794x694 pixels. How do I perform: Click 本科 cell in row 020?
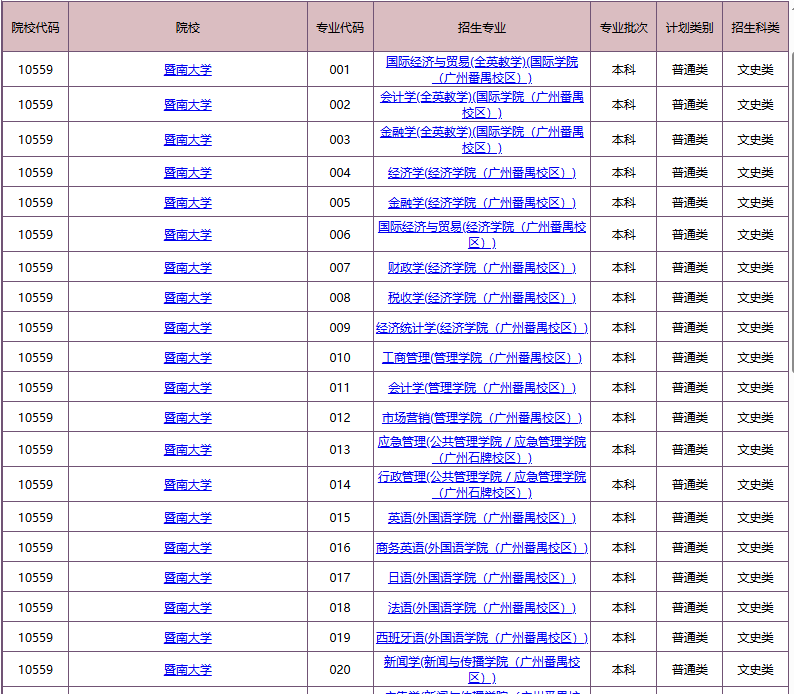[623, 670]
